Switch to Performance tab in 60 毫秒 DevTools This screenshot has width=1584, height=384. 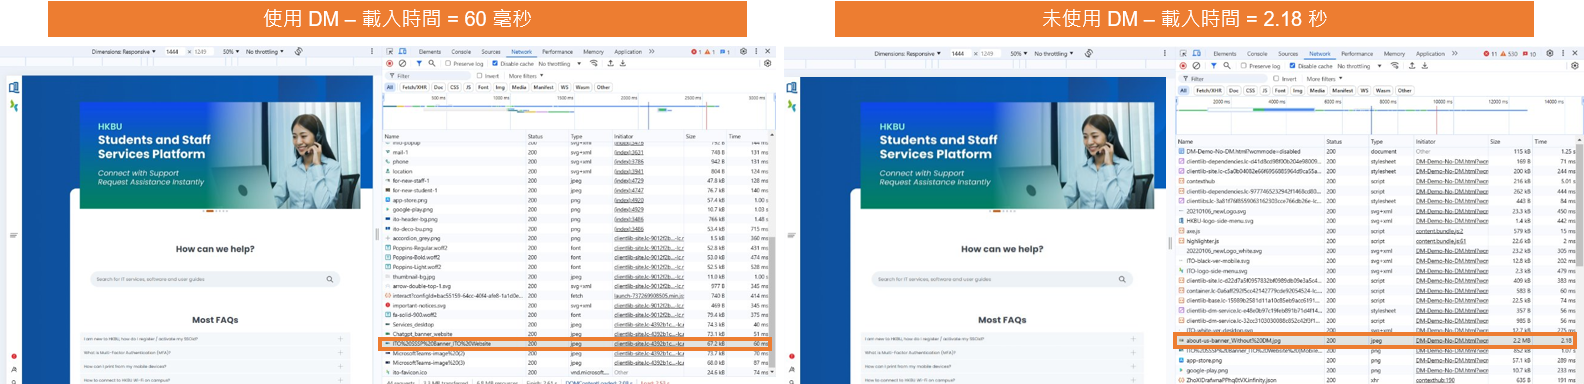558,52
